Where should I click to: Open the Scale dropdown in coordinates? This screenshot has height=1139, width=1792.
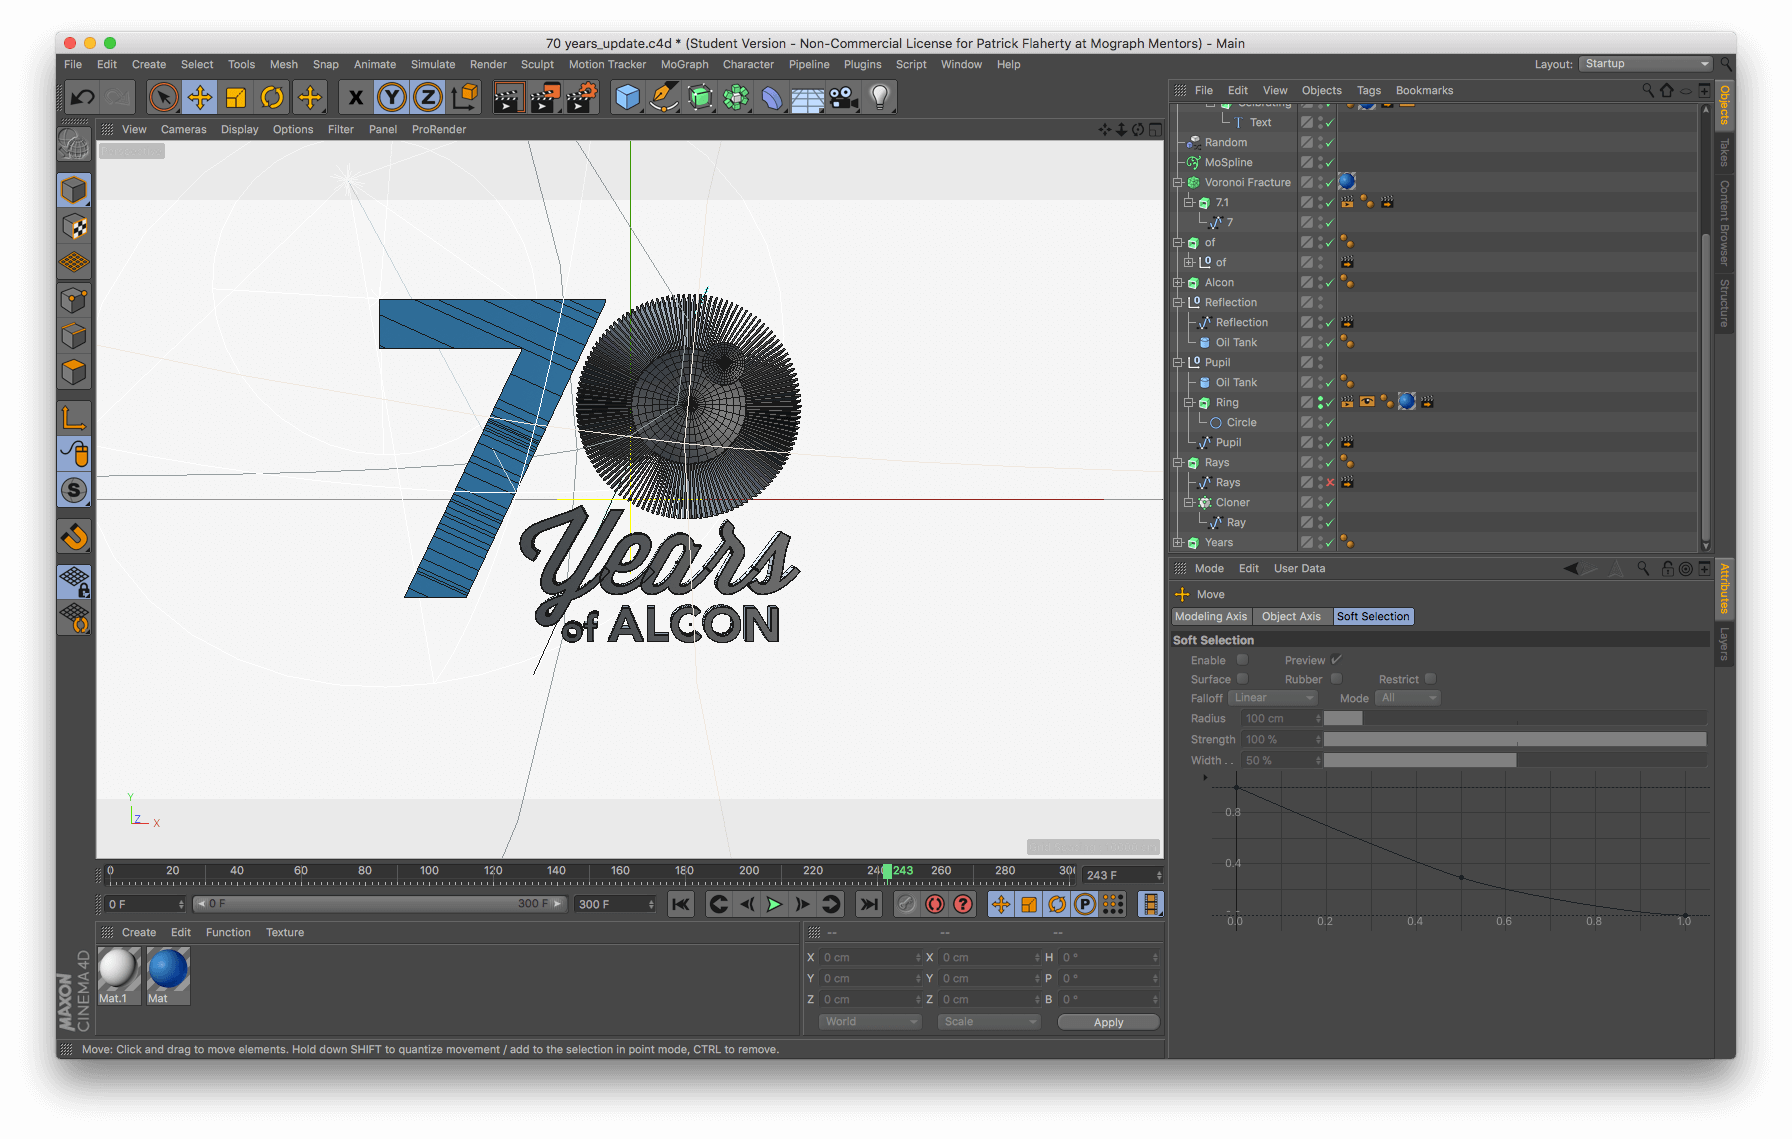pos(989,1022)
